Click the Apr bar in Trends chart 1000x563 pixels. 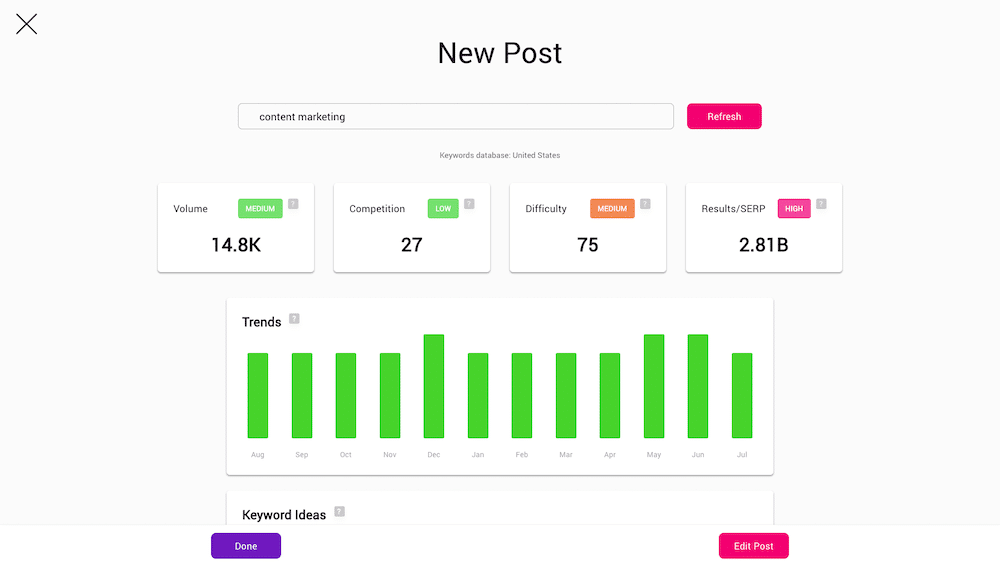point(610,395)
